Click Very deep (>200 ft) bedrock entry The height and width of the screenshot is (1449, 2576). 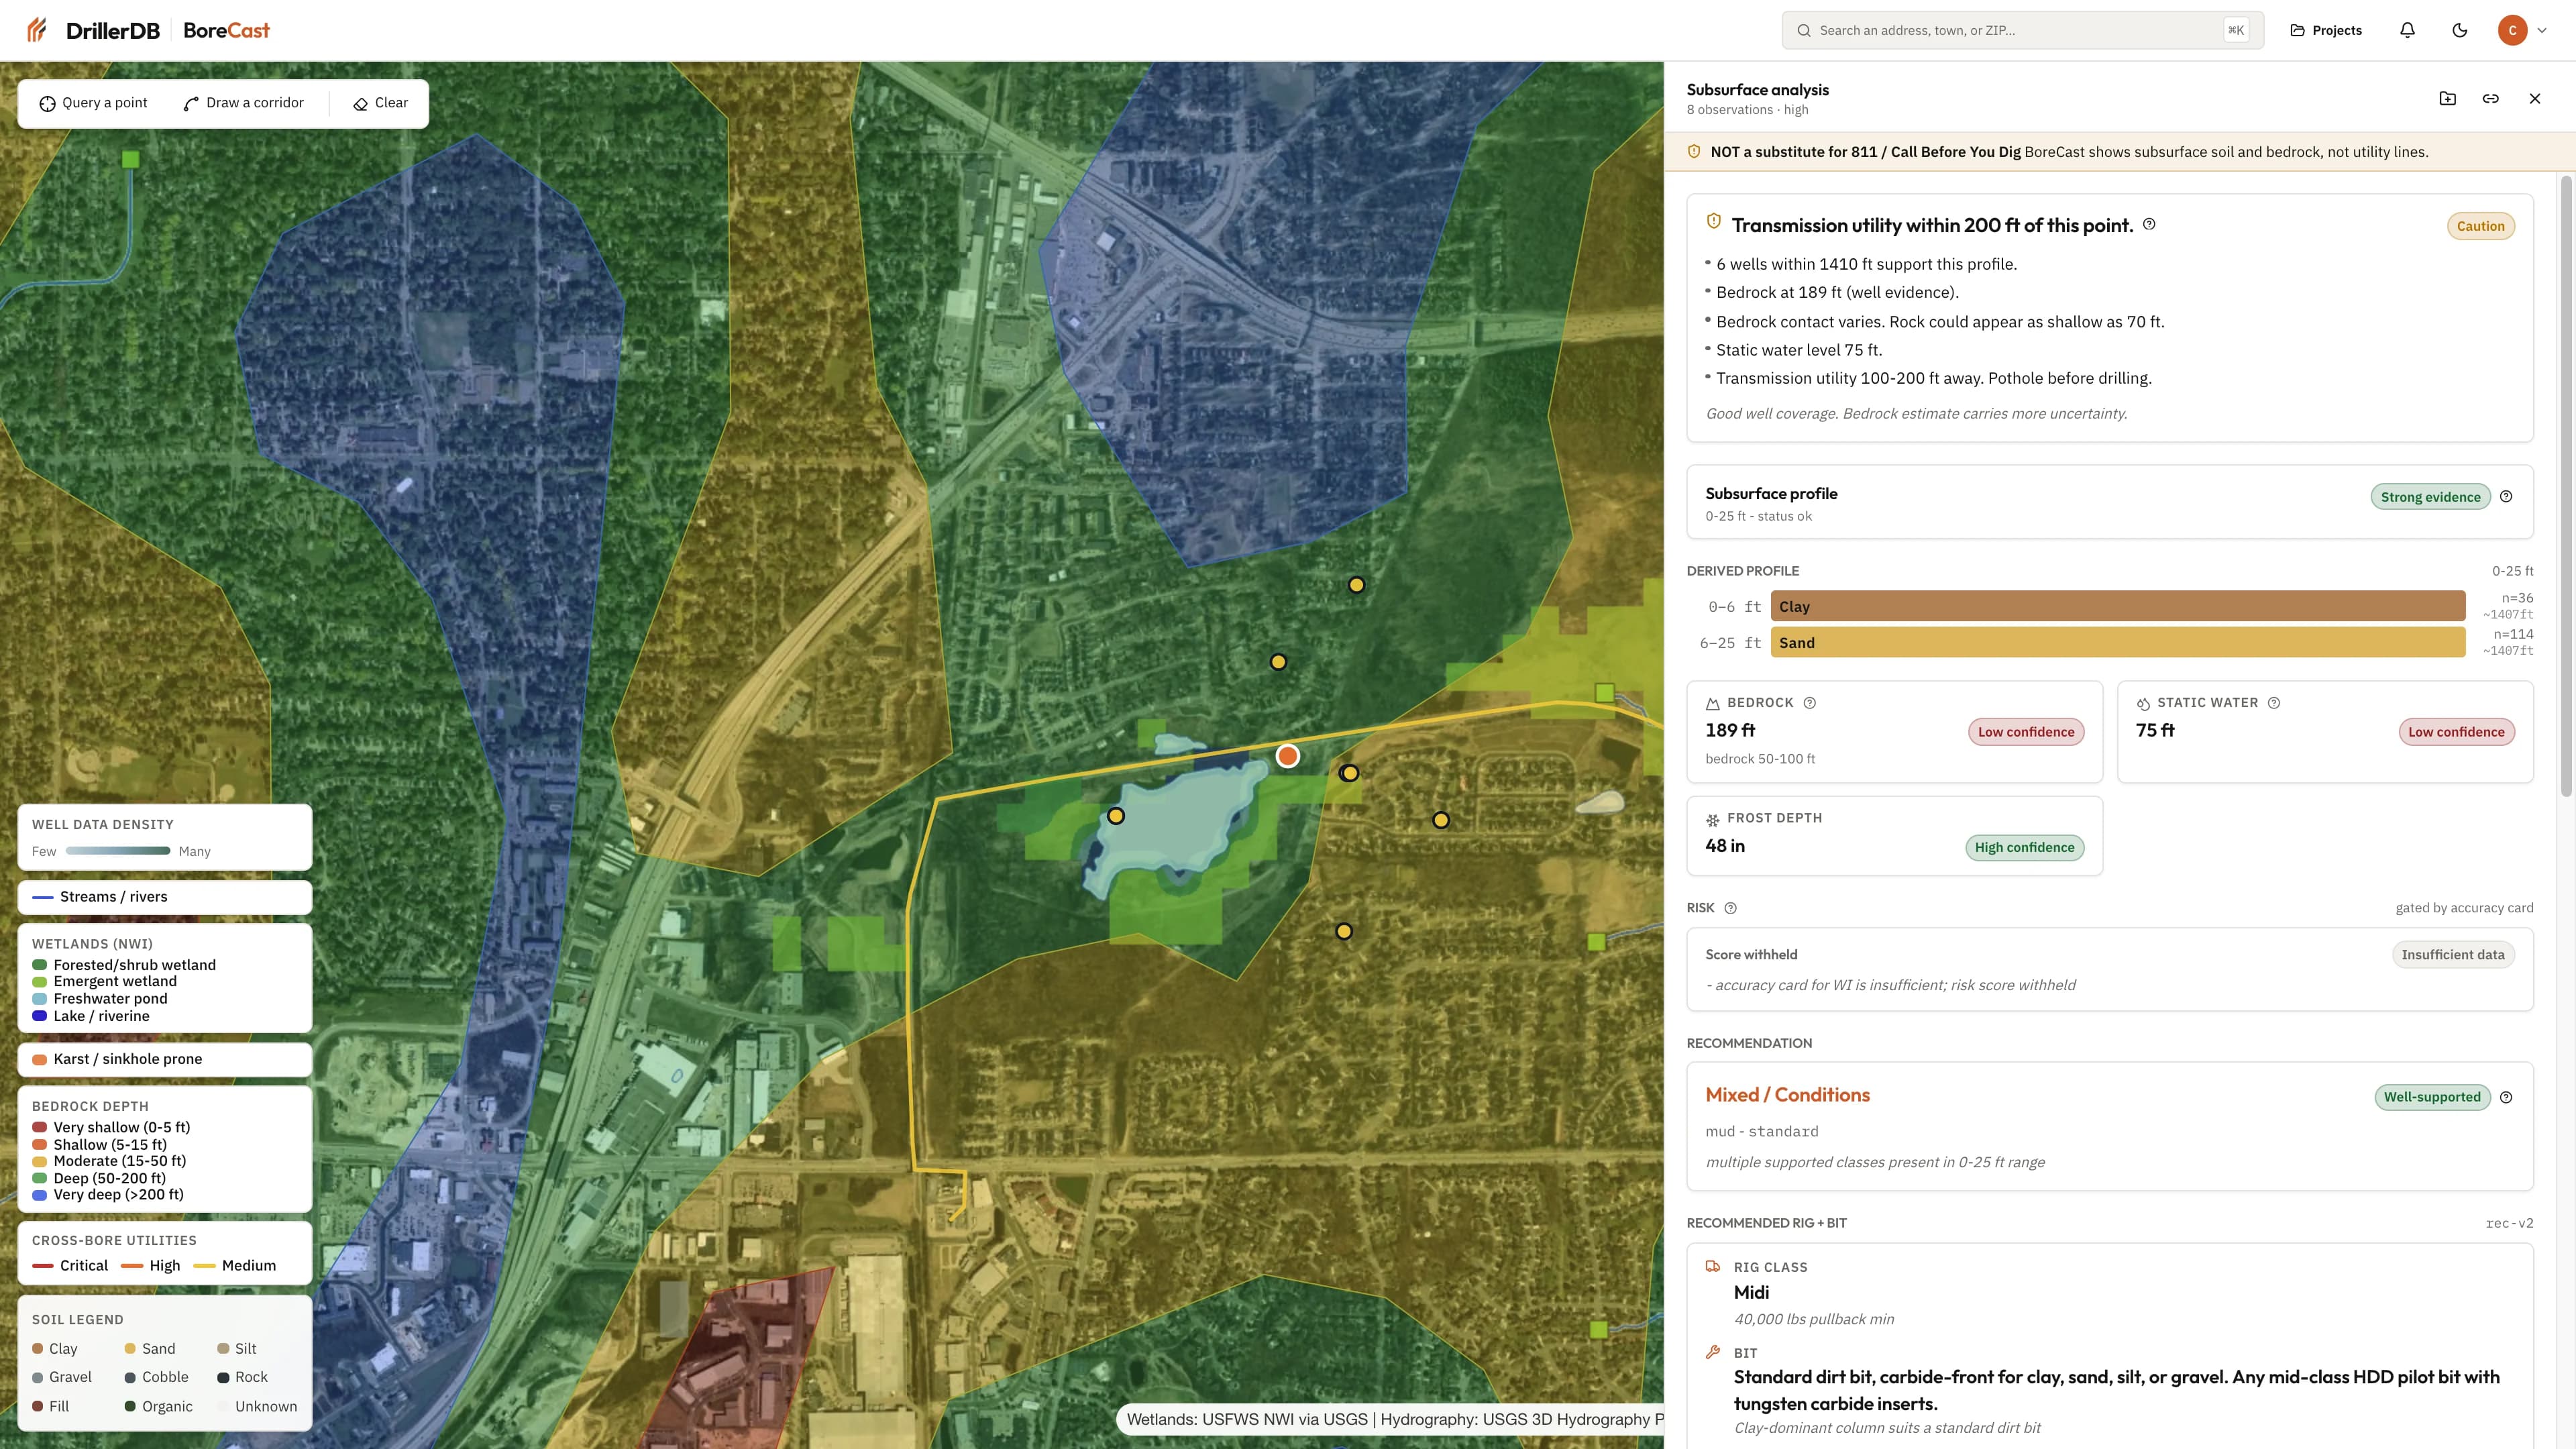coord(108,1195)
